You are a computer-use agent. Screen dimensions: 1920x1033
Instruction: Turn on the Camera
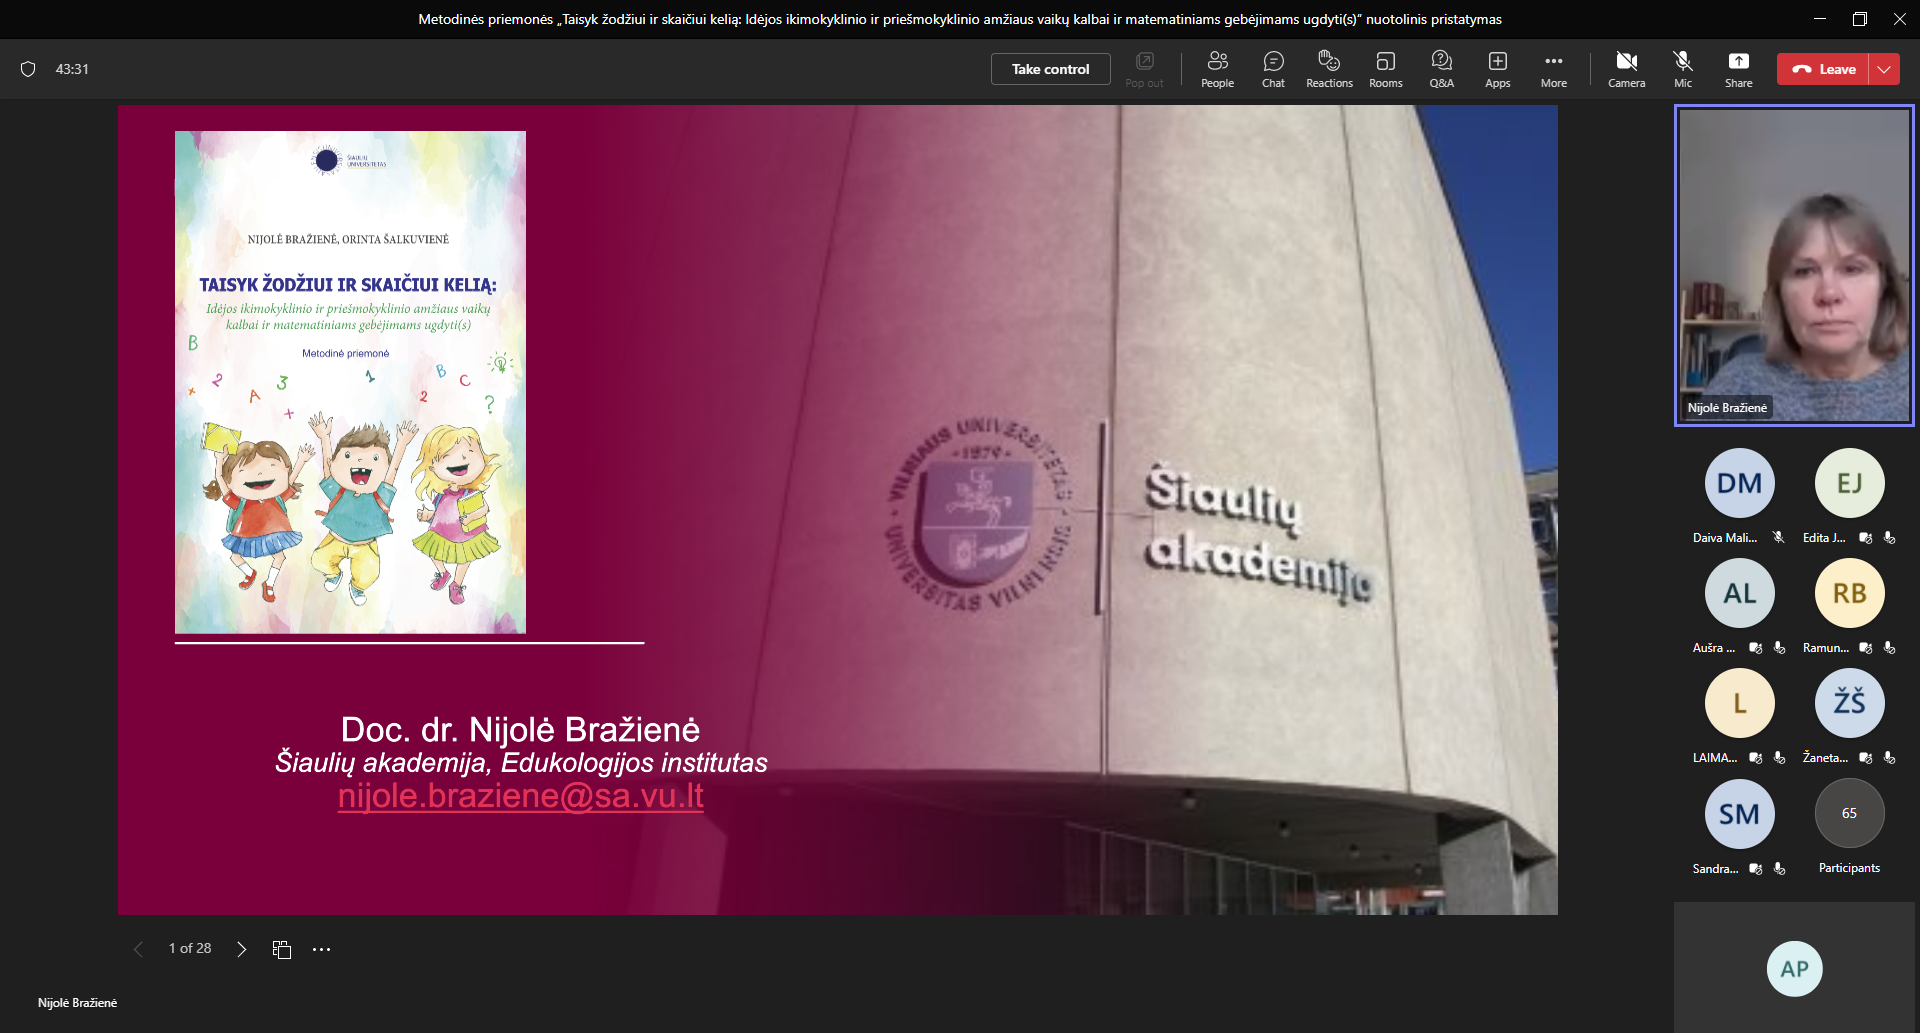click(1626, 69)
